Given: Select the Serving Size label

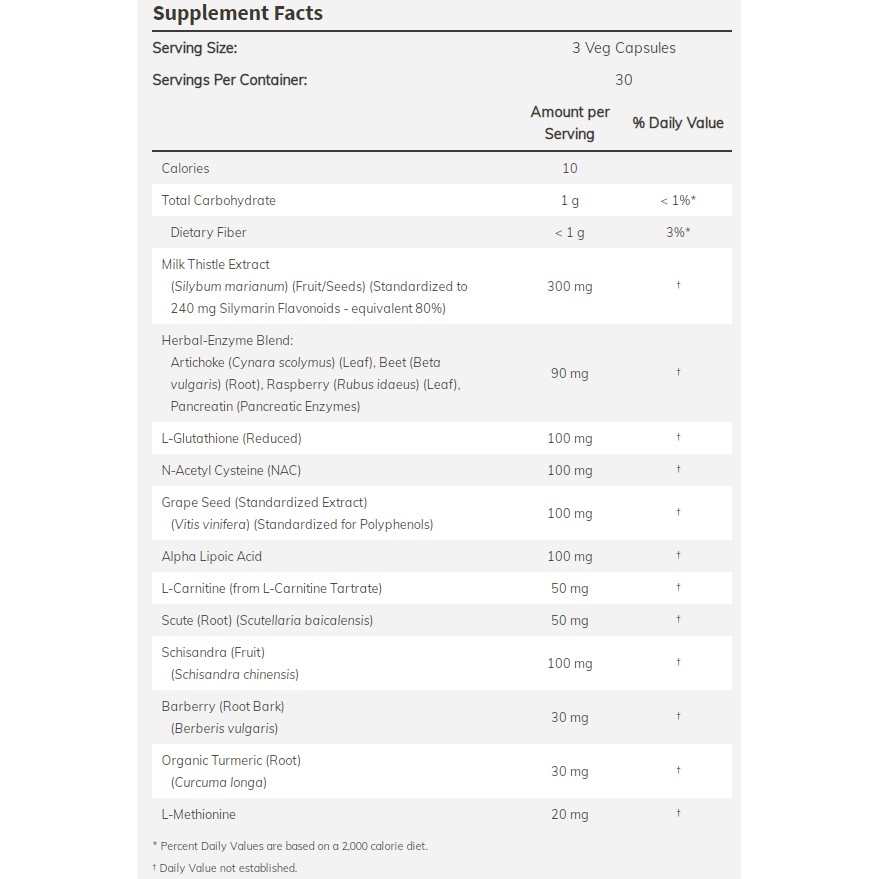Looking at the screenshot, I should pos(195,48).
